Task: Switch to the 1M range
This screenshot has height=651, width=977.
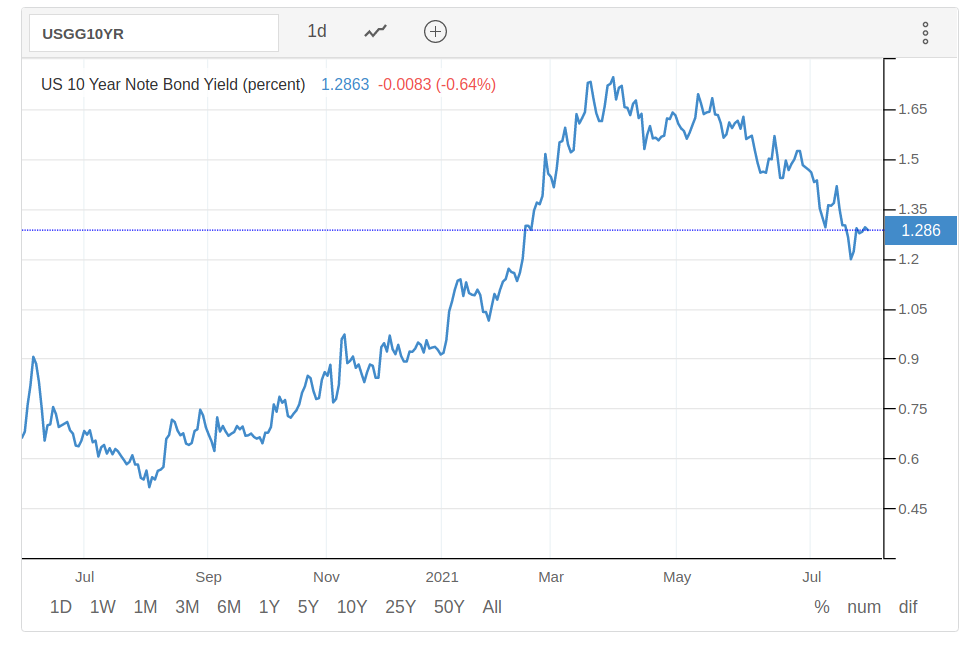Action: (x=145, y=607)
